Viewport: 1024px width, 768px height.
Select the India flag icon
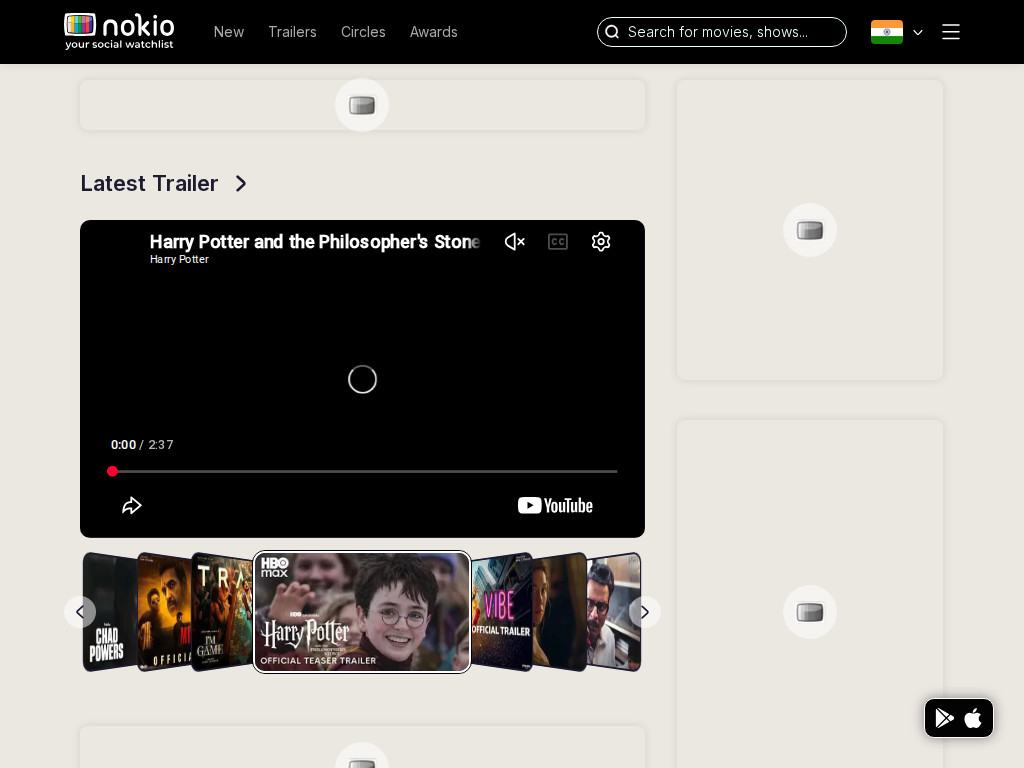[887, 32]
